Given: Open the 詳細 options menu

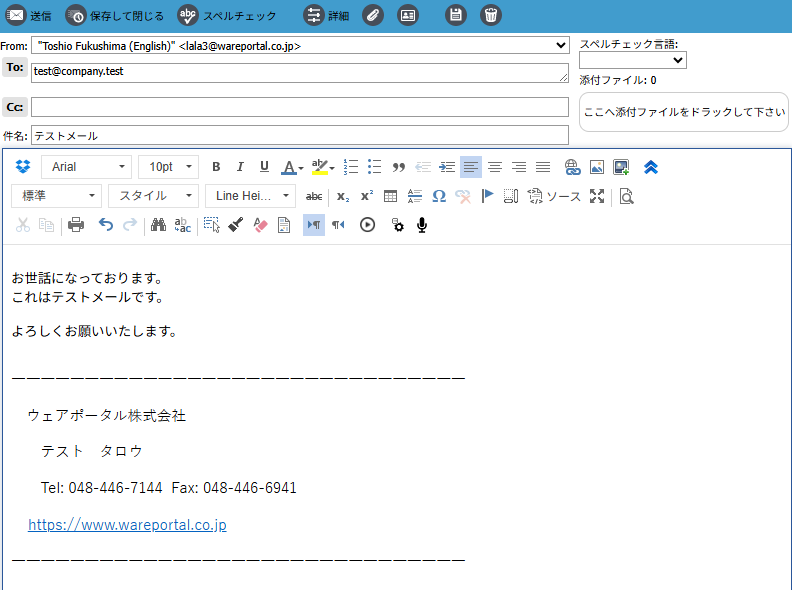Looking at the screenshot, I should pyautogui.click(x=327, y=15).
